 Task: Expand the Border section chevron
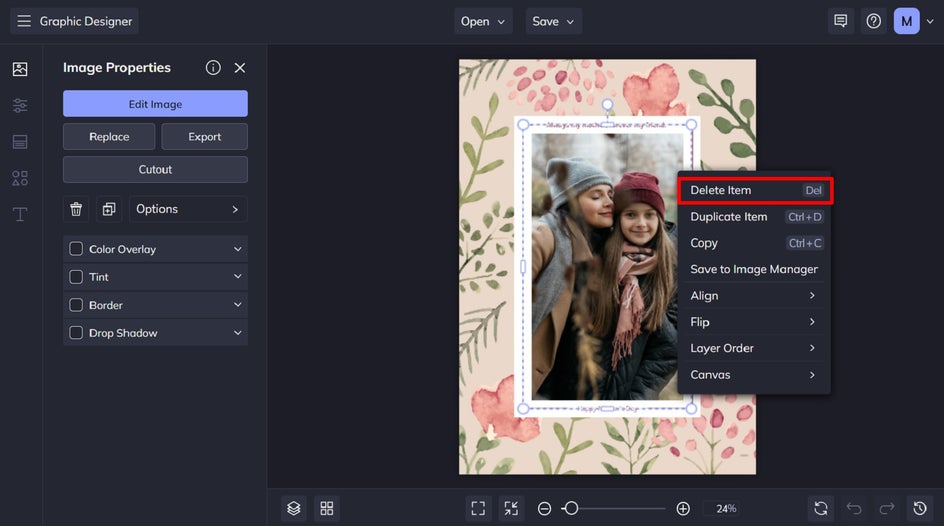click(238, 305)
